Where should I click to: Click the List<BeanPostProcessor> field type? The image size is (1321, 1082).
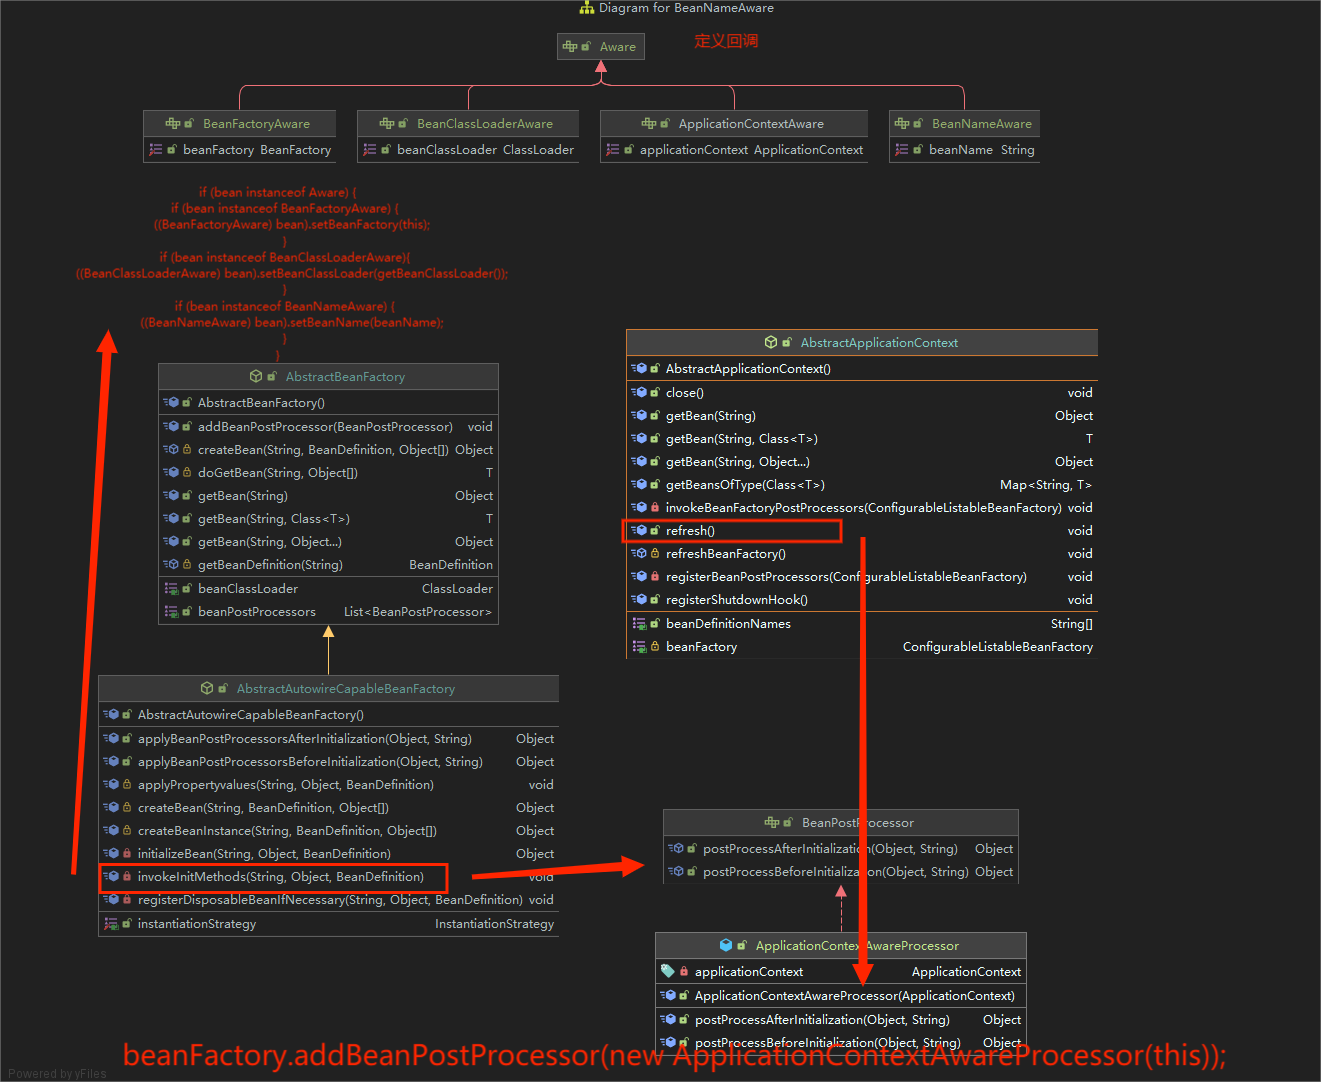(418, 611)
